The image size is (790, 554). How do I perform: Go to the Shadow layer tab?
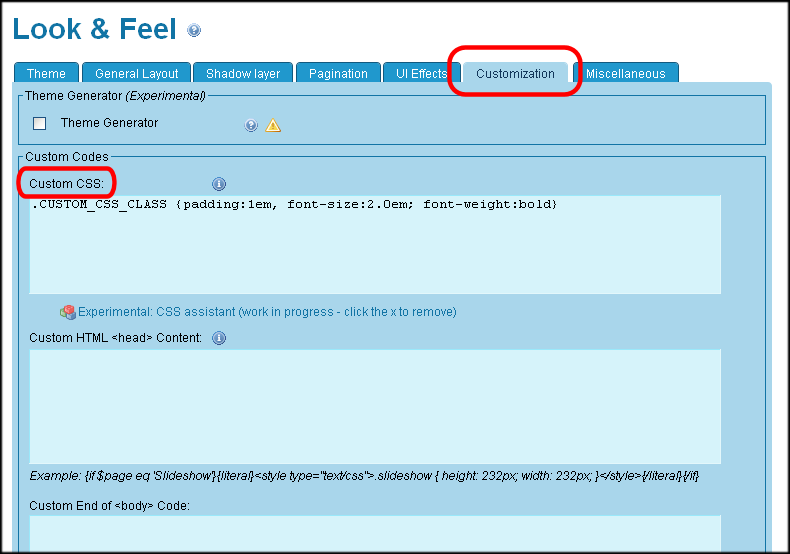point(243,73)
